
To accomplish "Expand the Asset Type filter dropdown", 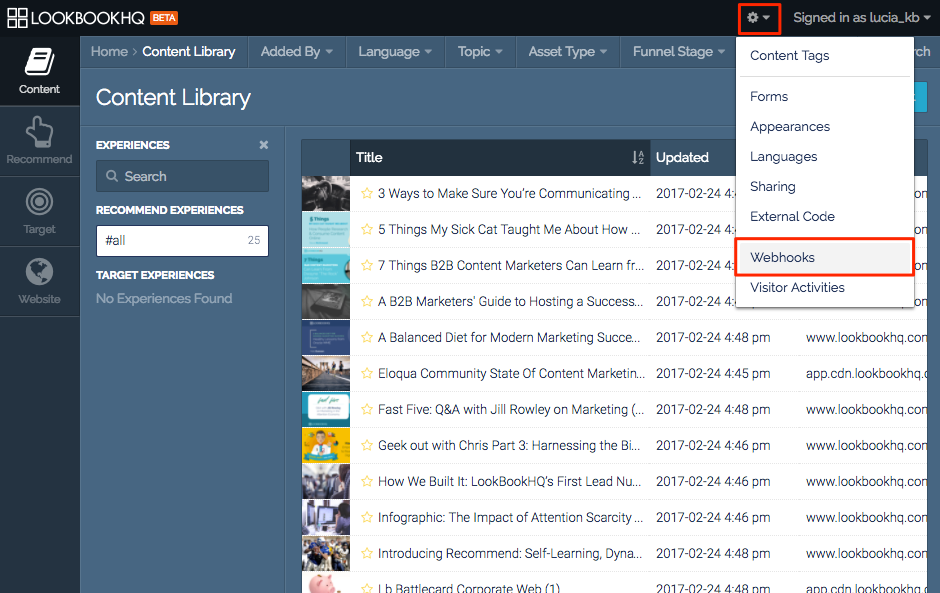I will tap(568, 52).
